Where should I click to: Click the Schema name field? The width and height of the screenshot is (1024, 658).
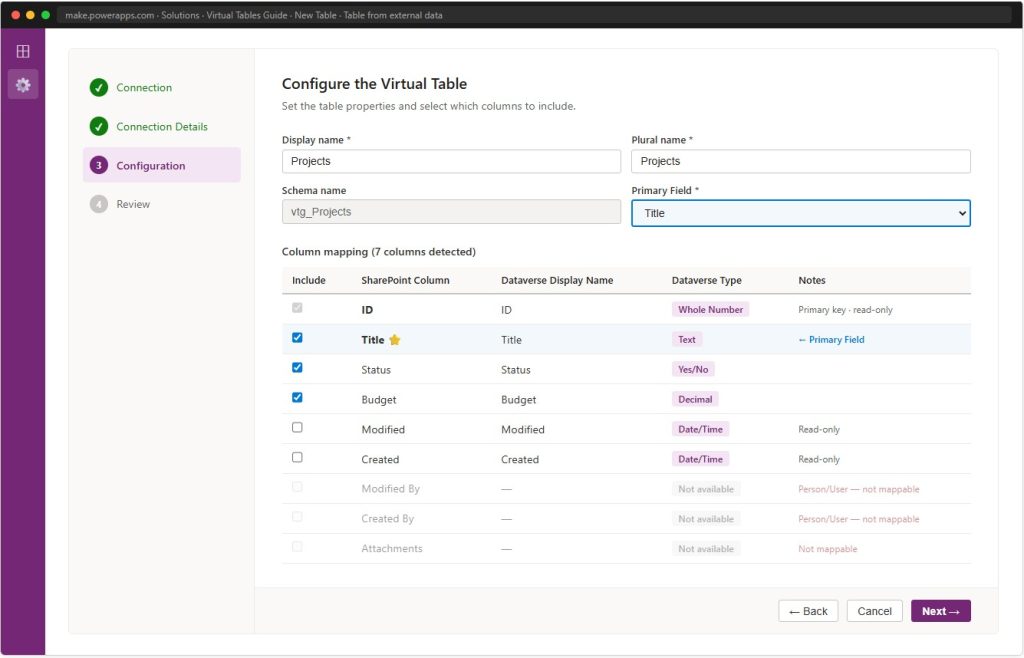click(451, 212)
